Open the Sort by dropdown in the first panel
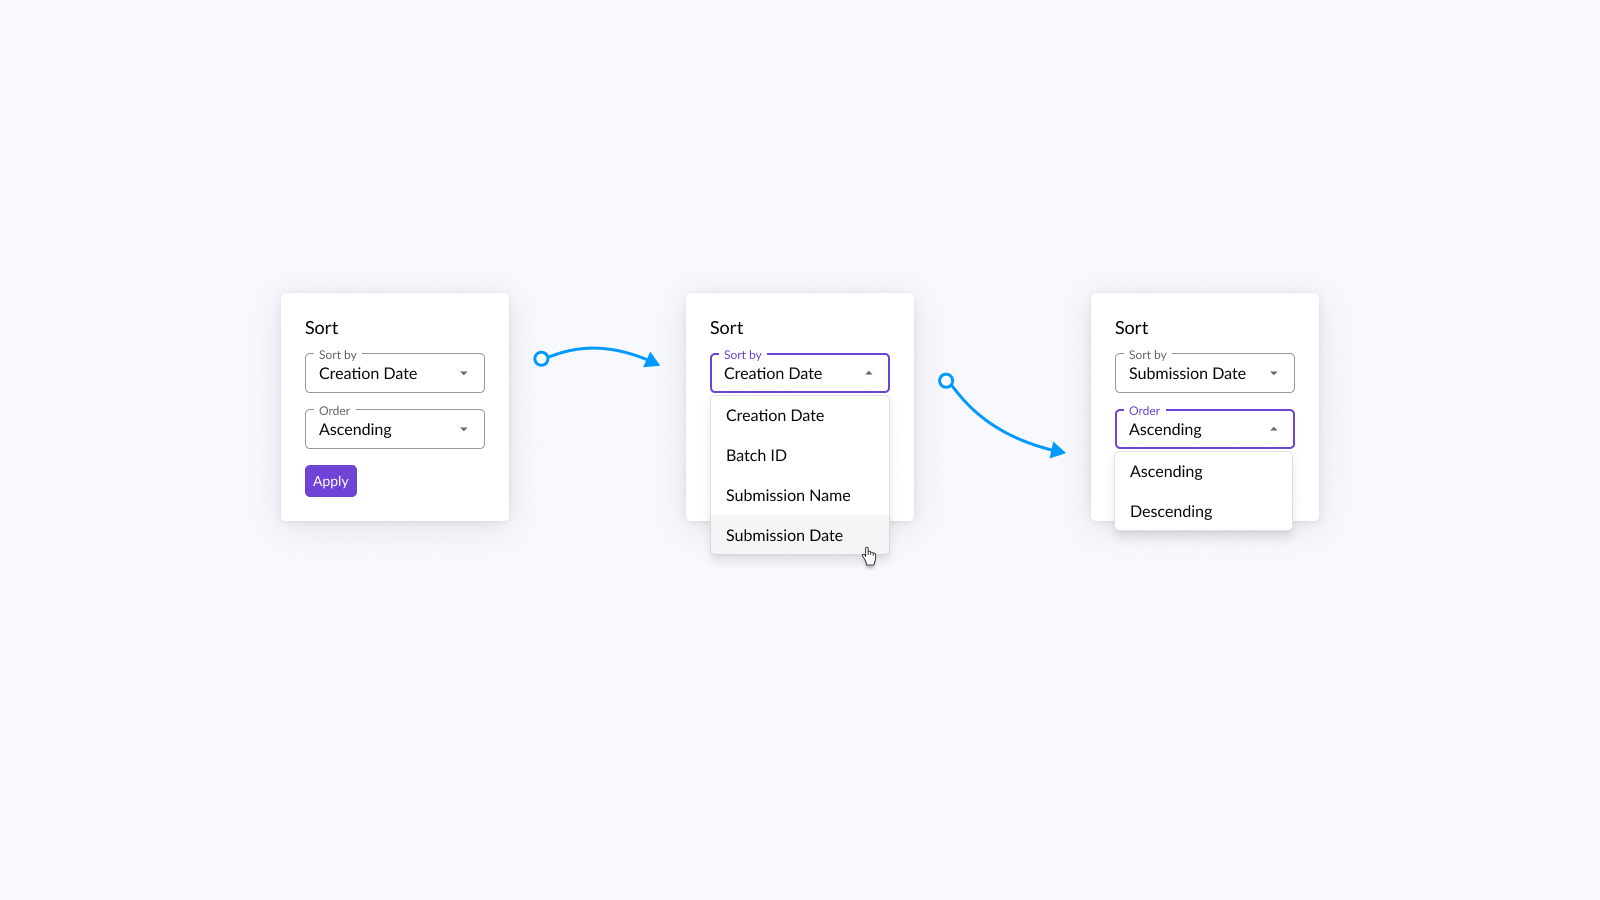This screenshot has width=1600, height=900. point(394,373)
